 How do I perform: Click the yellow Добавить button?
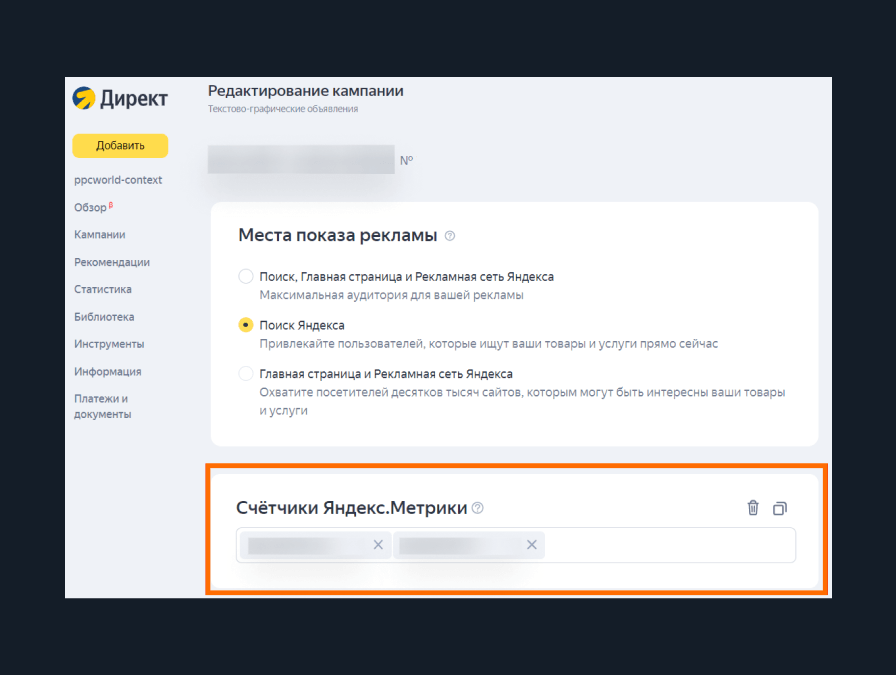pyautogui.click(x=120, y=146)
